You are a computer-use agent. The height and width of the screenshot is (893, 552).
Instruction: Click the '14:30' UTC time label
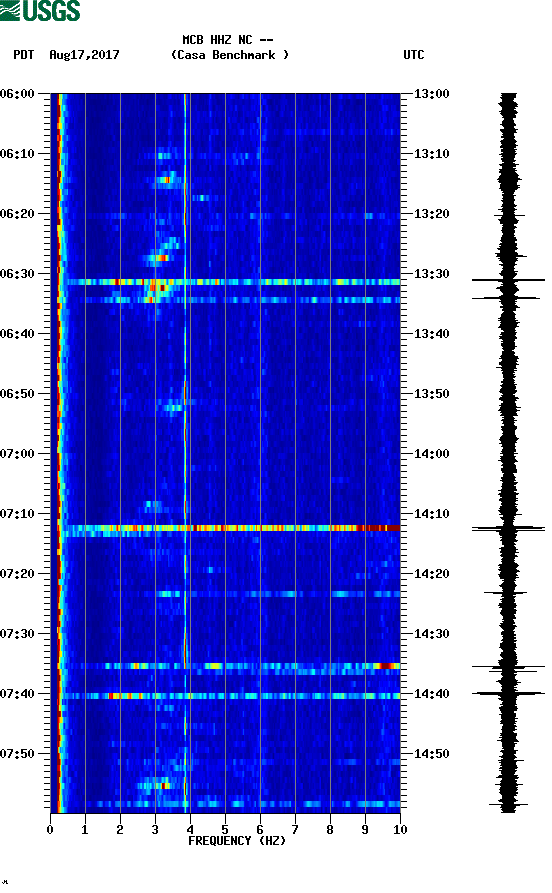[x=431, y=634]
